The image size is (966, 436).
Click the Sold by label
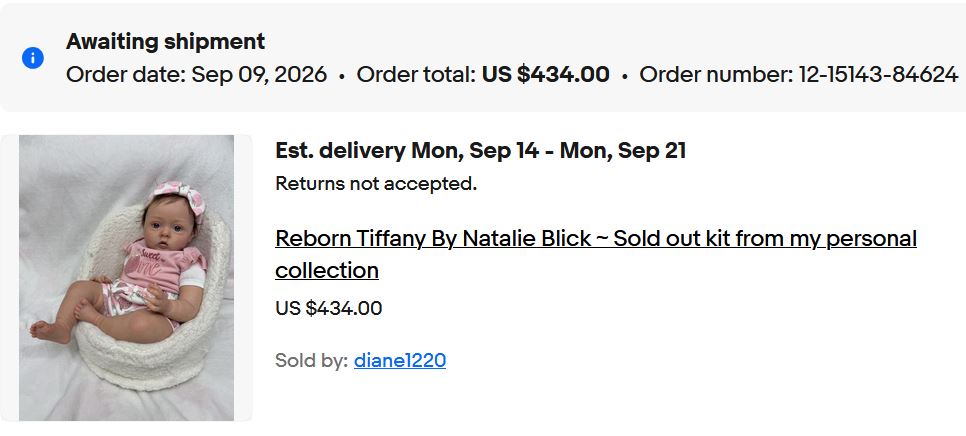(312, 360)
